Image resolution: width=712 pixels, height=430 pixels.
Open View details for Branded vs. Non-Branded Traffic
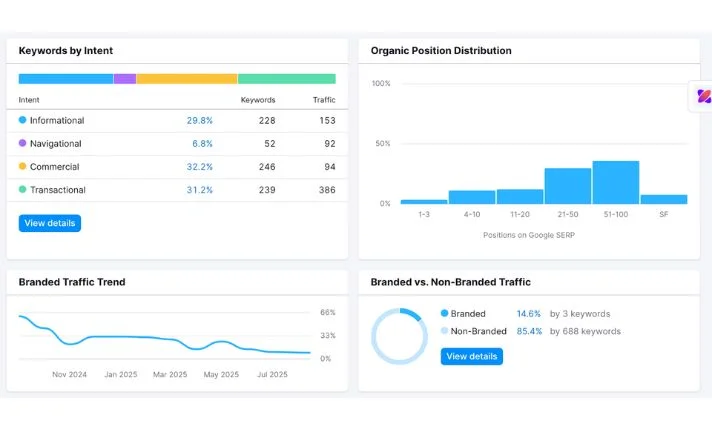point(471,356)
